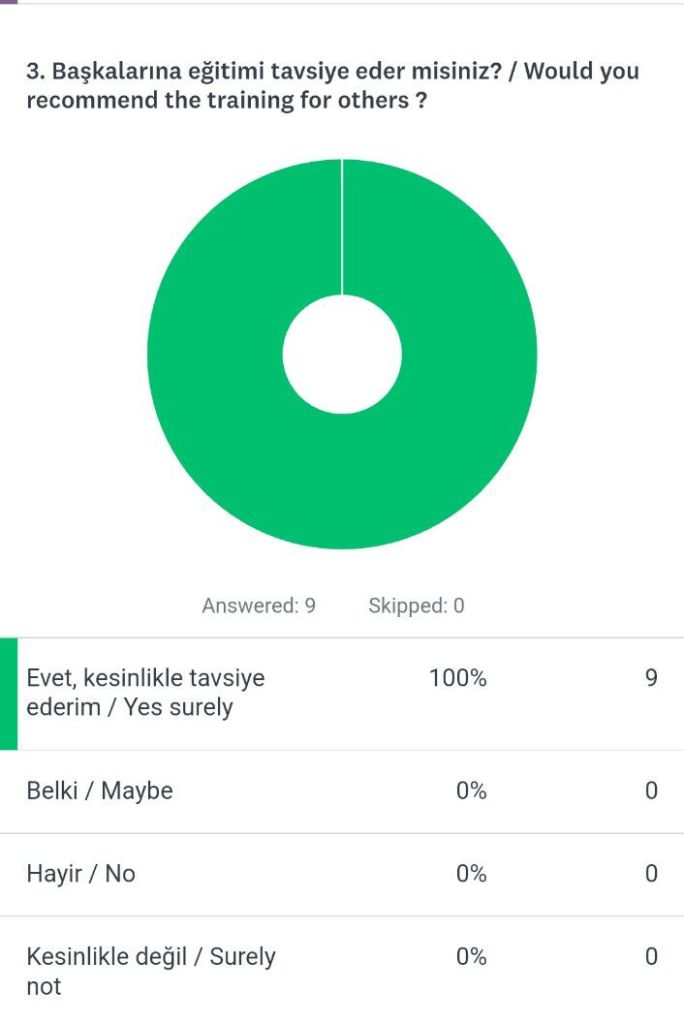Click the green color bar beside "Evet" row
Image resolution: width=684 pixels, height=1024 pixels.
pos(9,693)
